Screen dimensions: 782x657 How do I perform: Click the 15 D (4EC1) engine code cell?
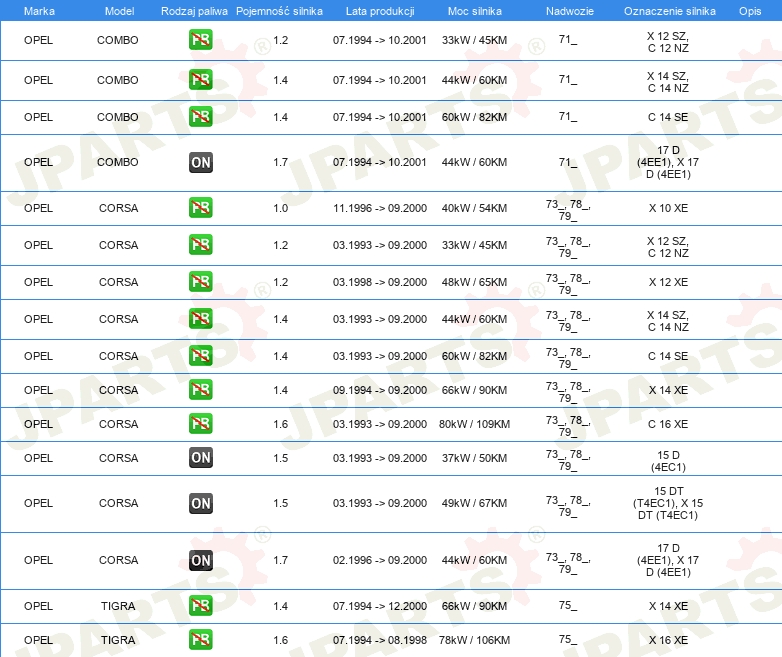tap(668, 461)
